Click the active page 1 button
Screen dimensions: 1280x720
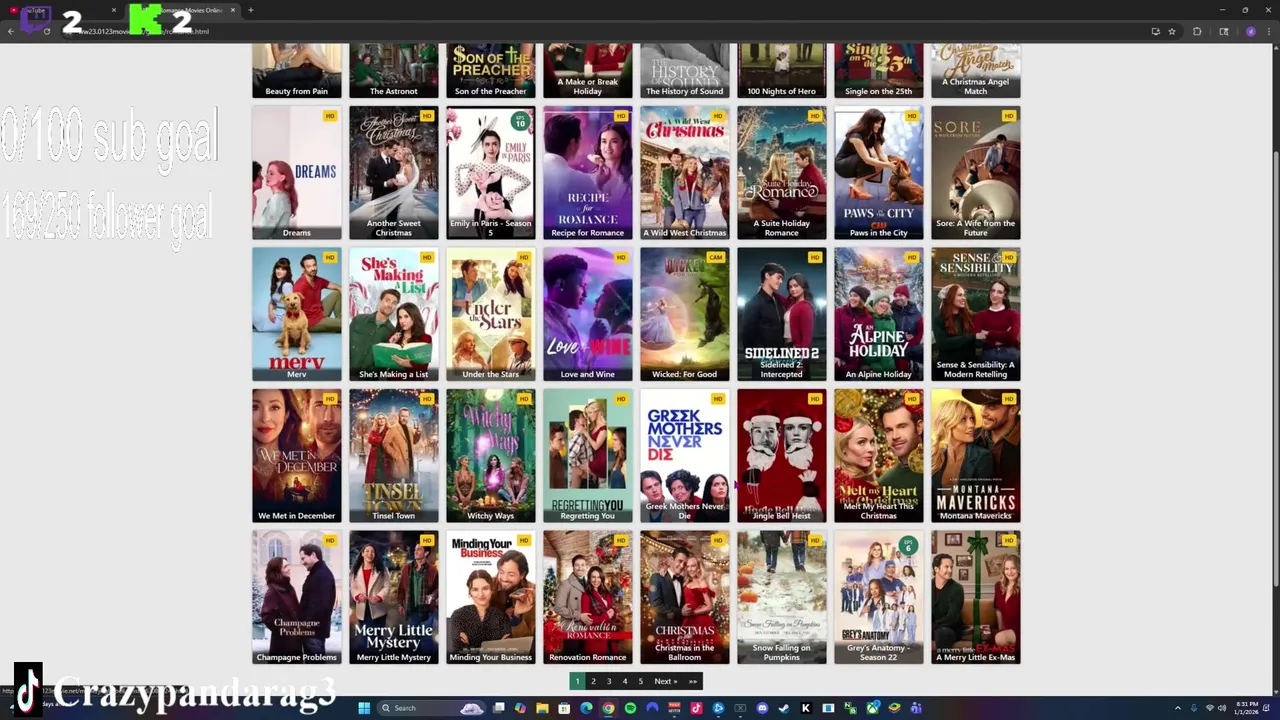pos(577,681)
